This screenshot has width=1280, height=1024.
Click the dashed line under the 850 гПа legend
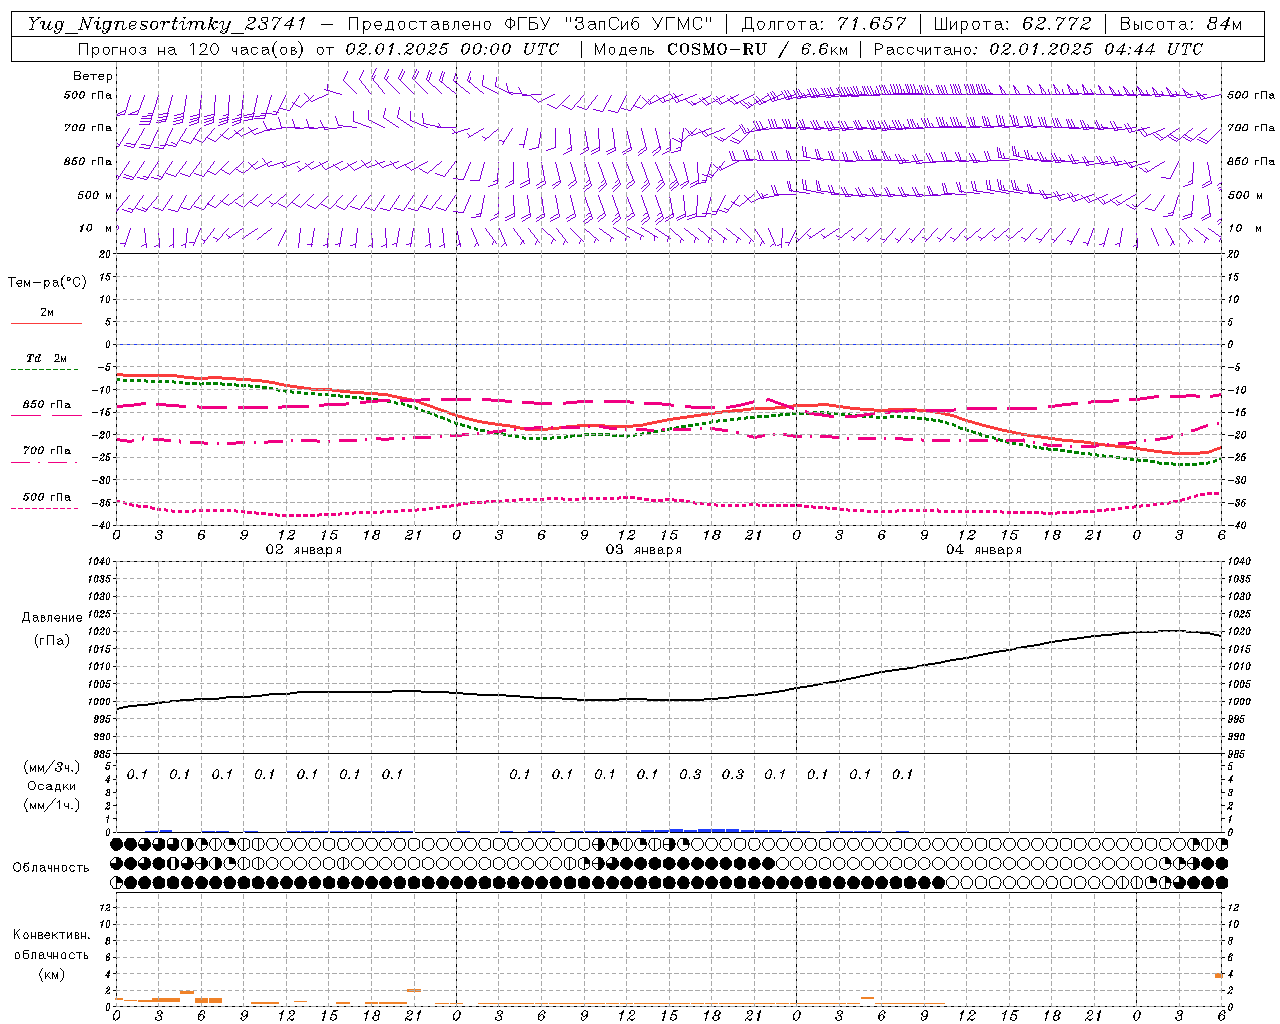[46, 415]
